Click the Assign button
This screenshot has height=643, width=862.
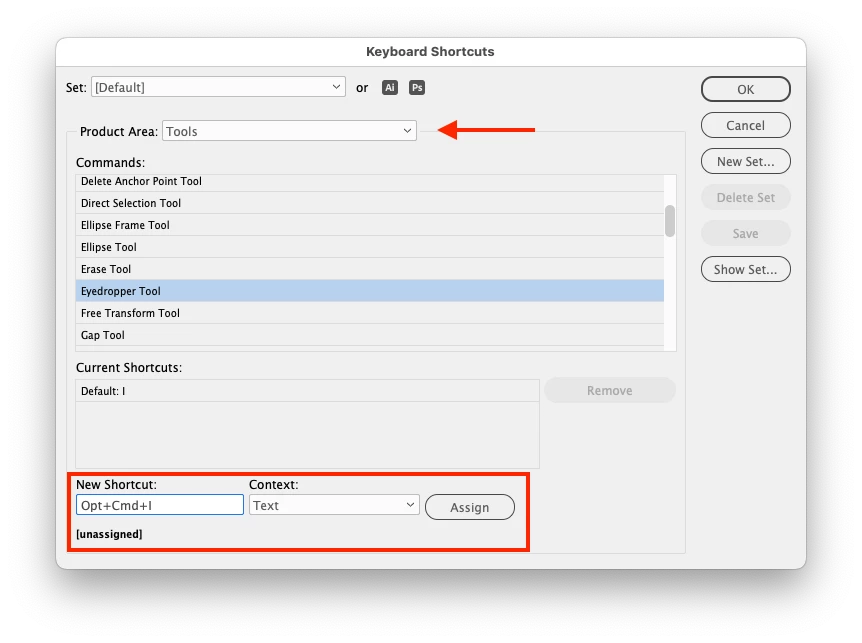470,507
